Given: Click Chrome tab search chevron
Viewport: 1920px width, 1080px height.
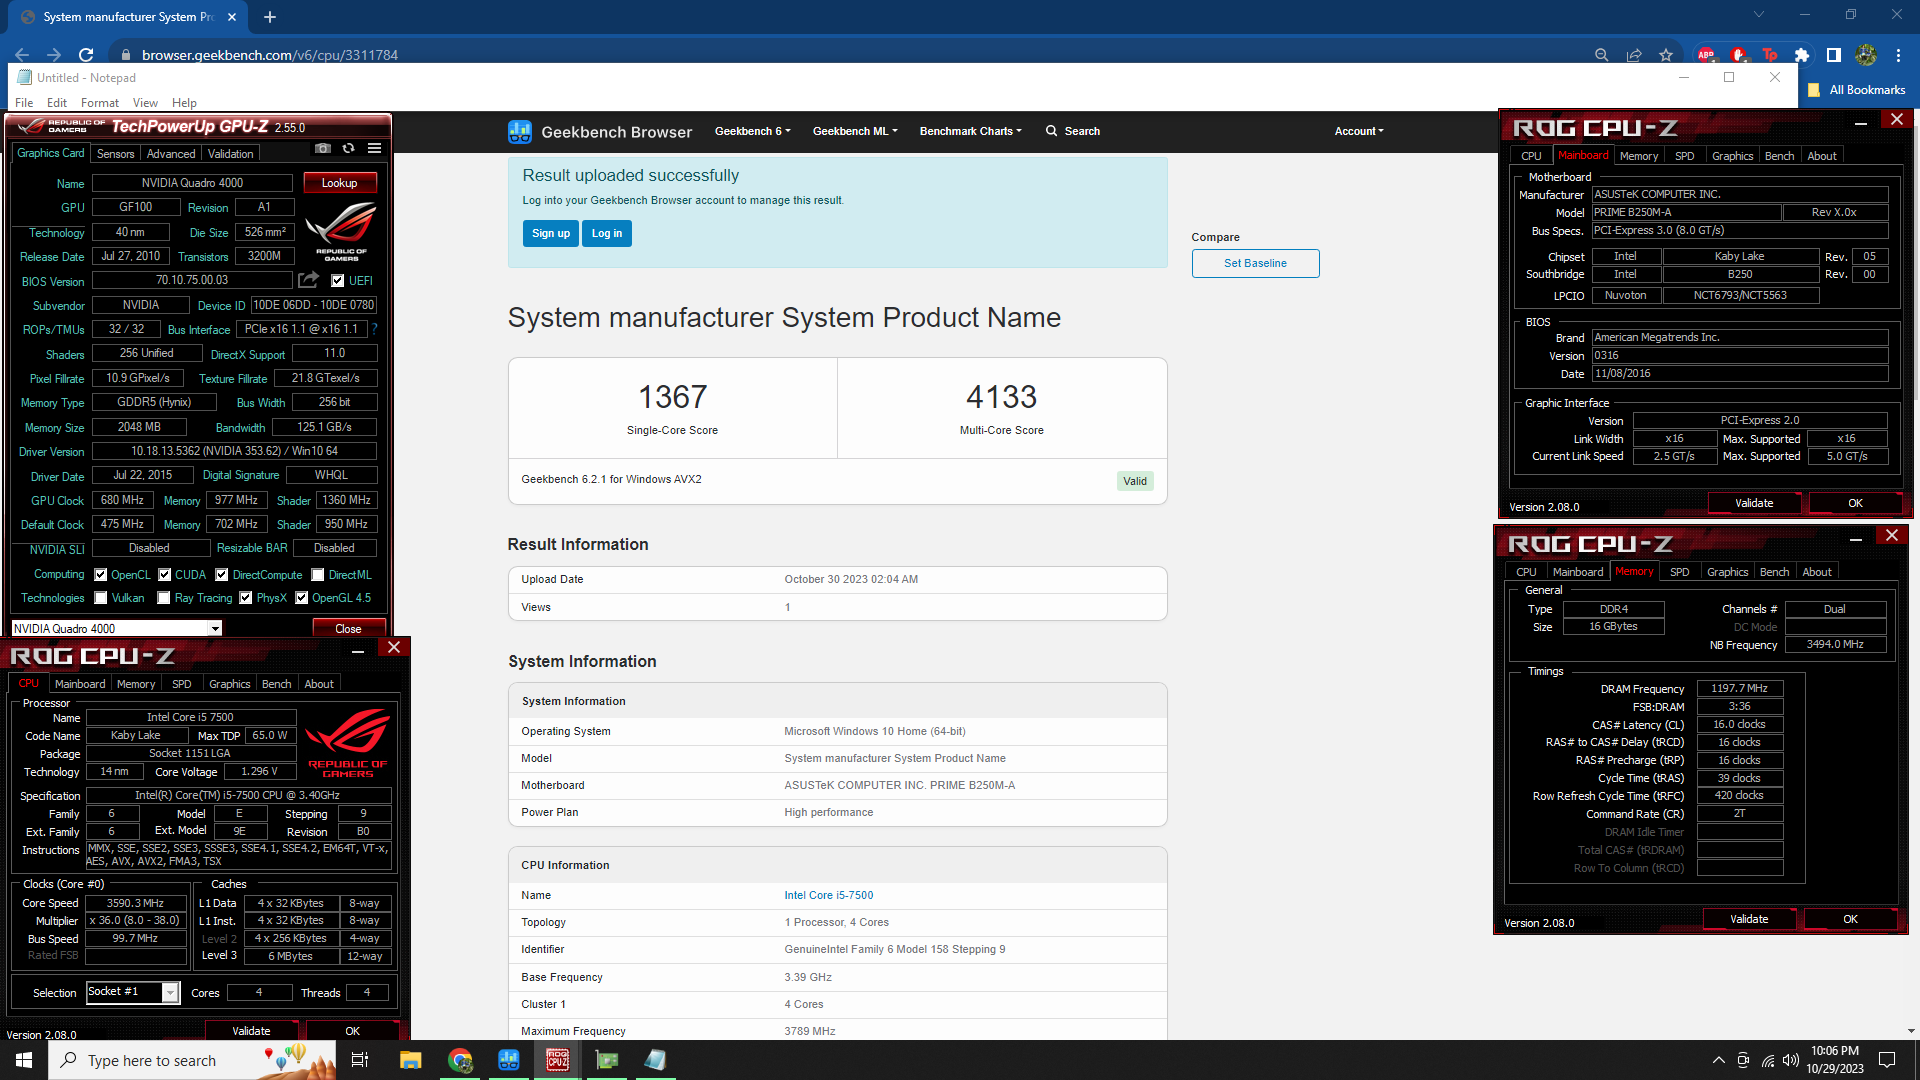Looking at the screenshot, I should pos(1759,14).
